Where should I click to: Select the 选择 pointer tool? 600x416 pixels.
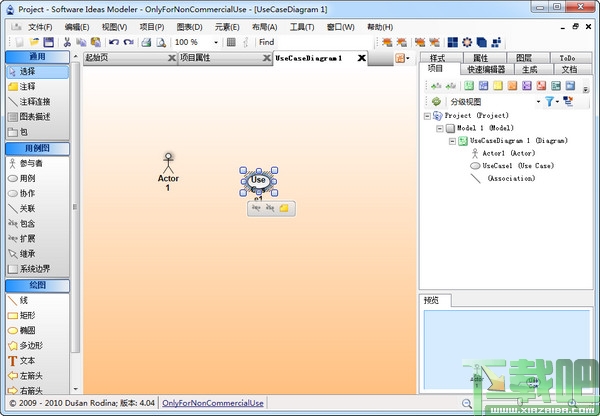click(x=37, y=72)
